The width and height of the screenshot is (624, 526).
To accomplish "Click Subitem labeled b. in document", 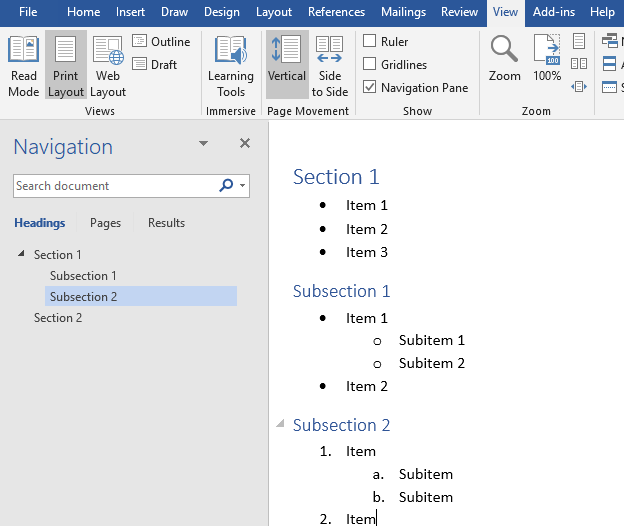I will tap(426, 497).
